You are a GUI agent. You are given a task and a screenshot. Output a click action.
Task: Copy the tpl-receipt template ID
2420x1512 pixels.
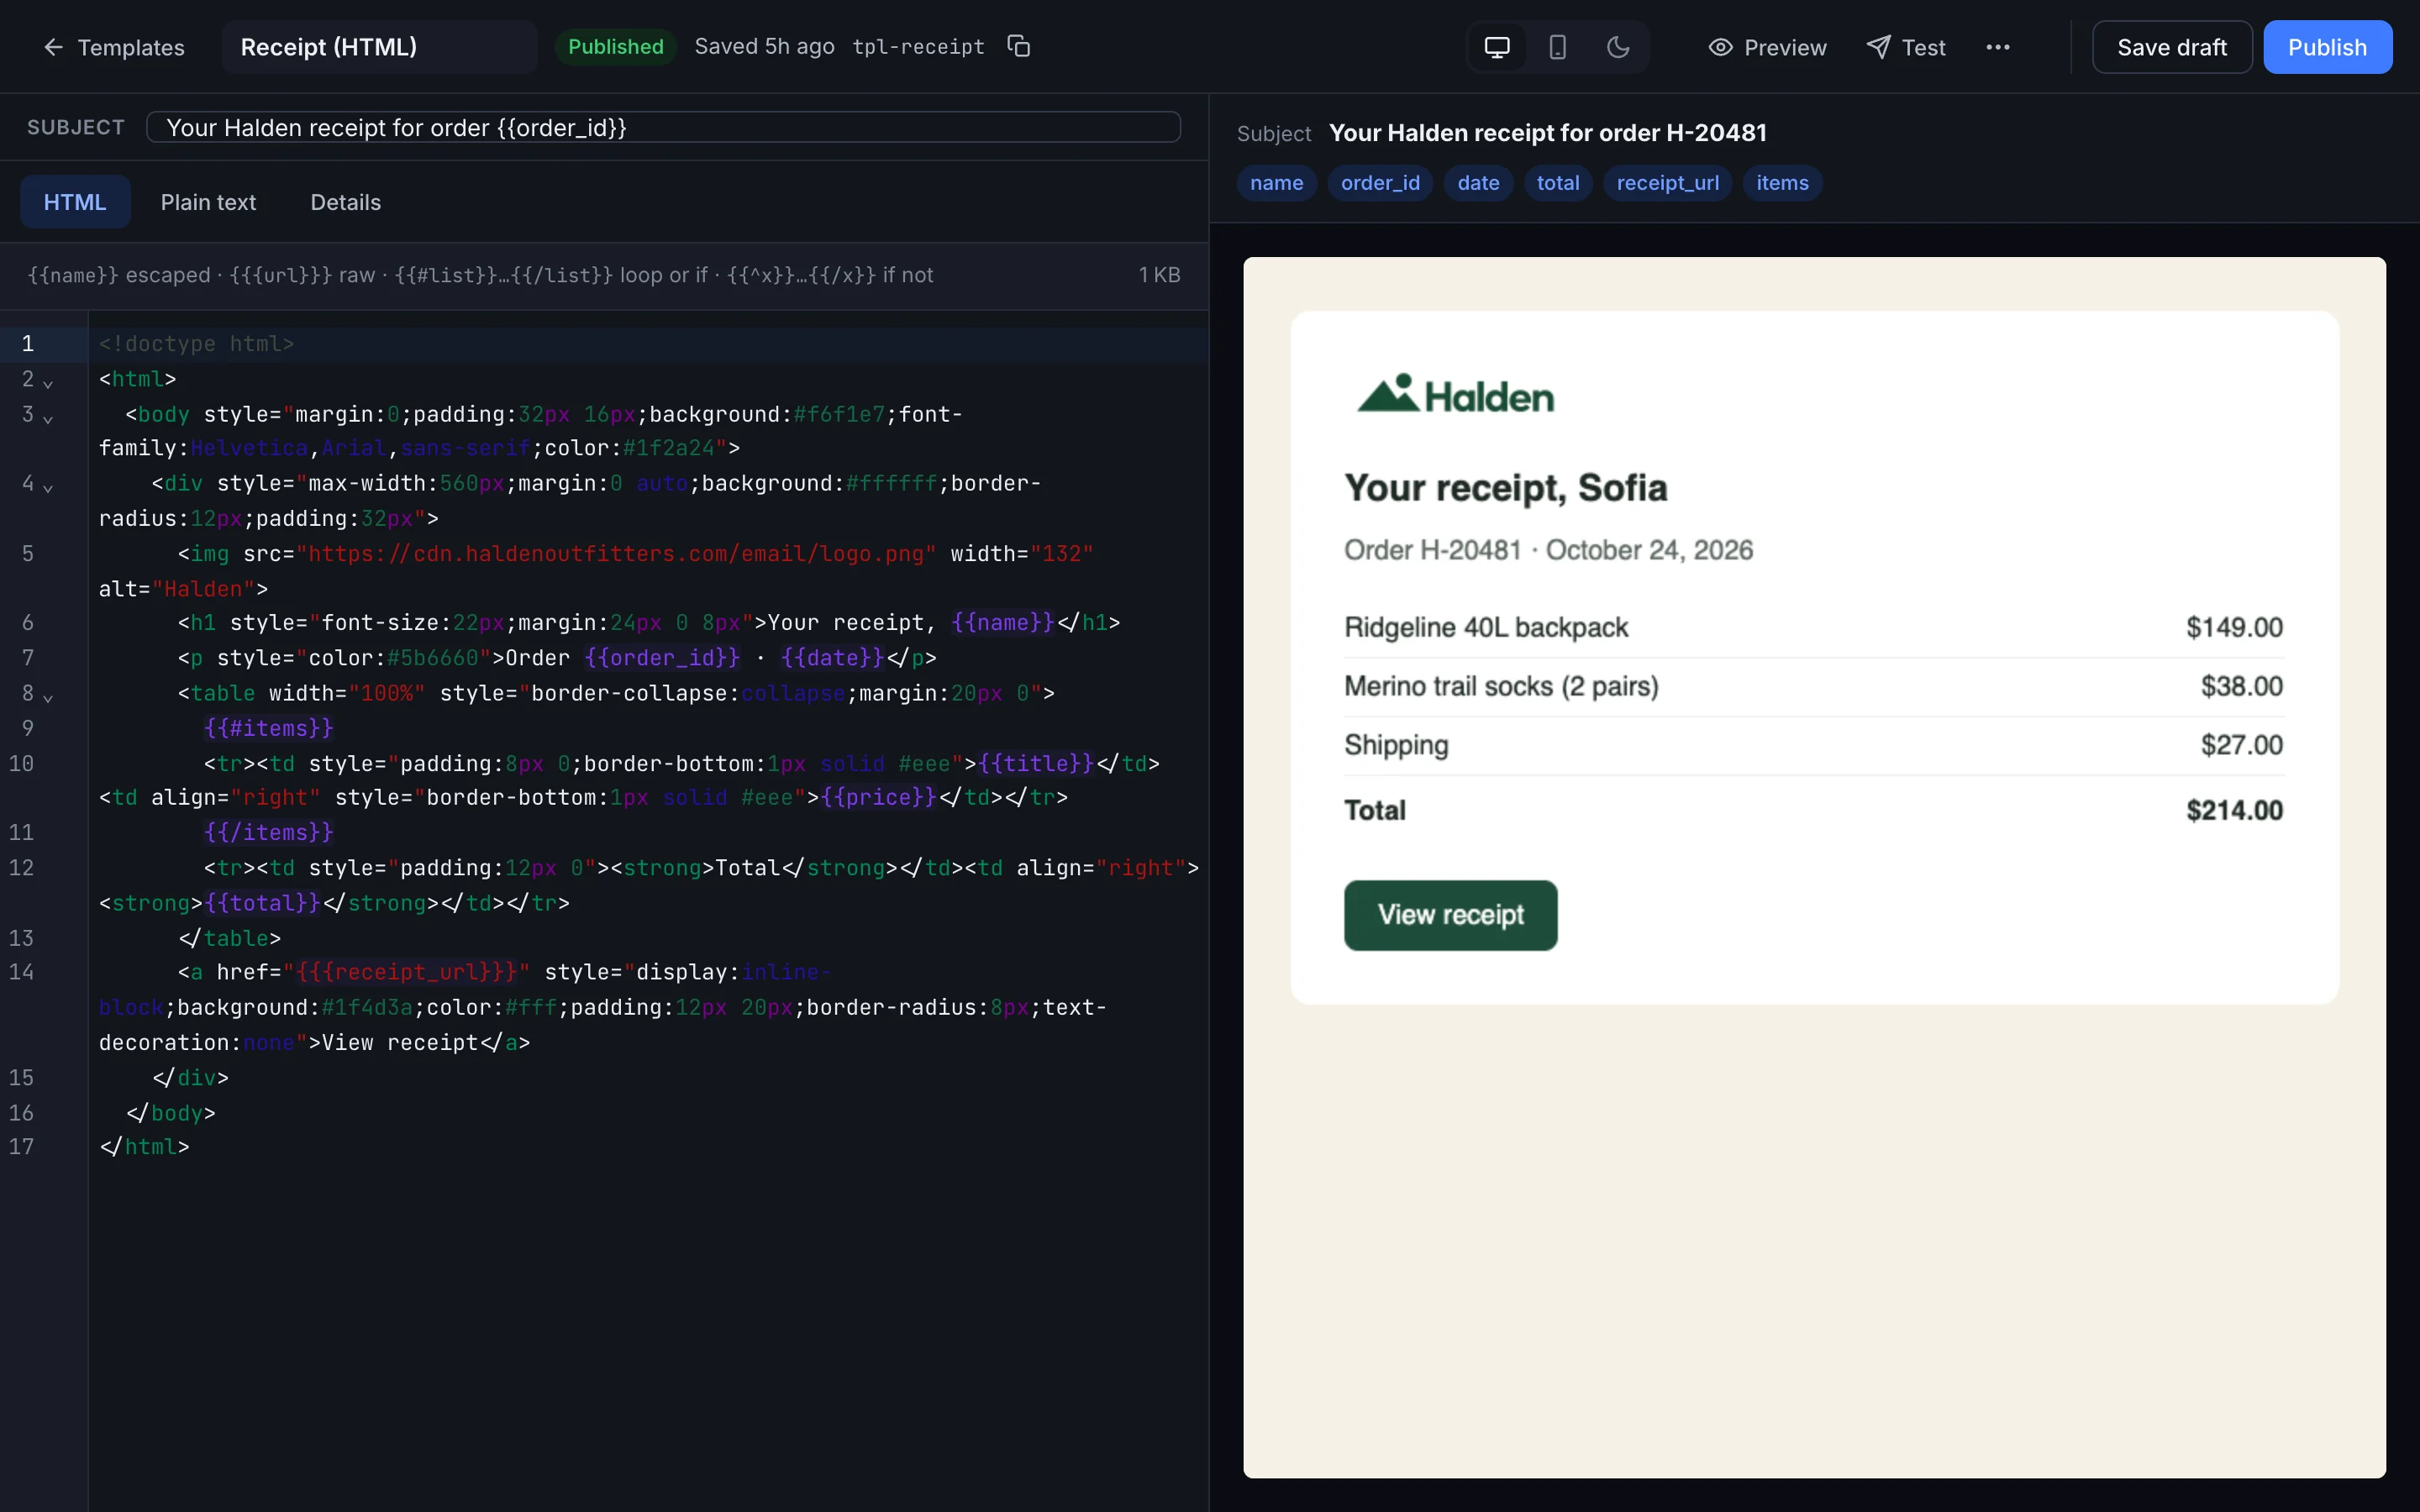pos(1018,46)
